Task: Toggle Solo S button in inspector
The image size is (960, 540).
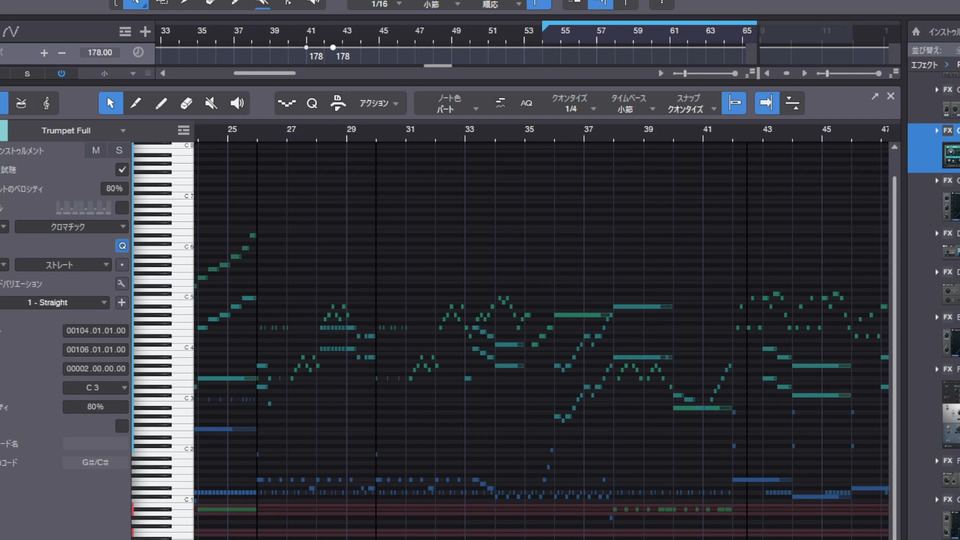Action: 119,150
